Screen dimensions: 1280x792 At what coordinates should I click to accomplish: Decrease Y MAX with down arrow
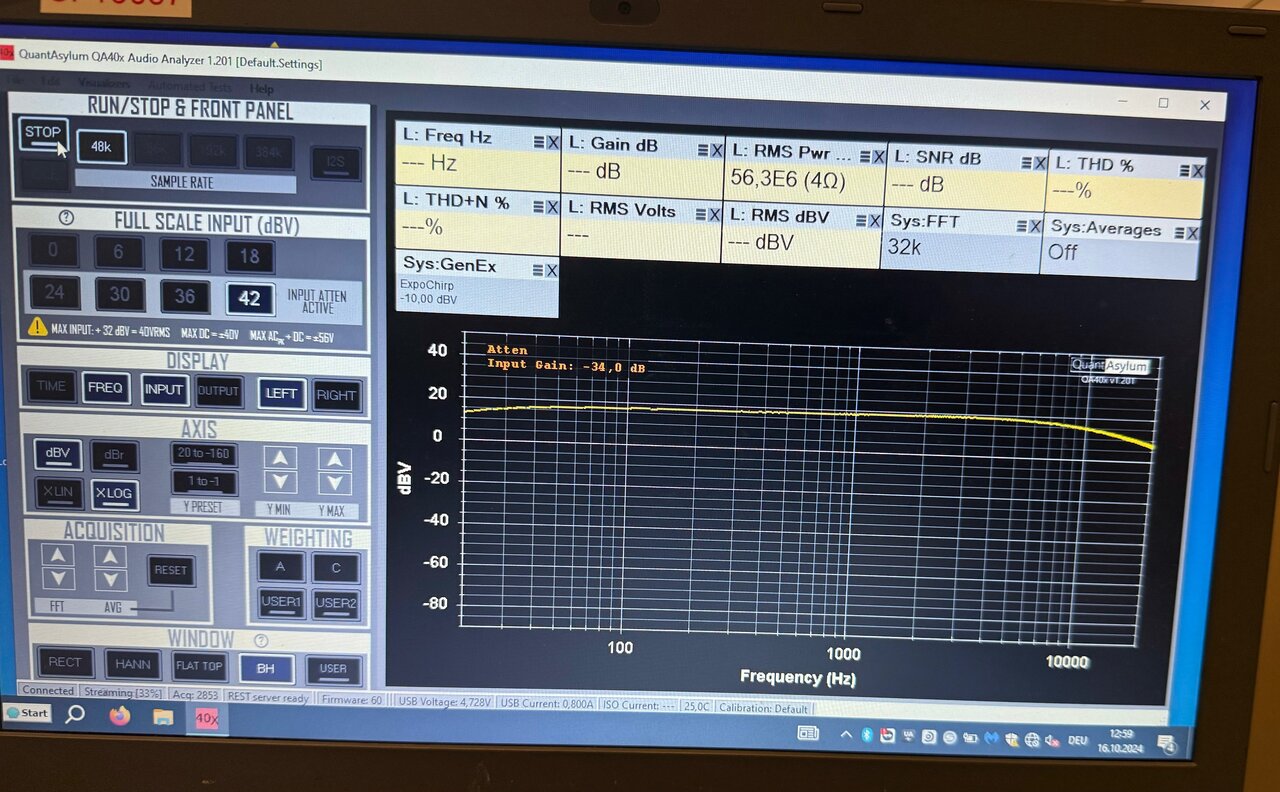(x=335, y=485)
